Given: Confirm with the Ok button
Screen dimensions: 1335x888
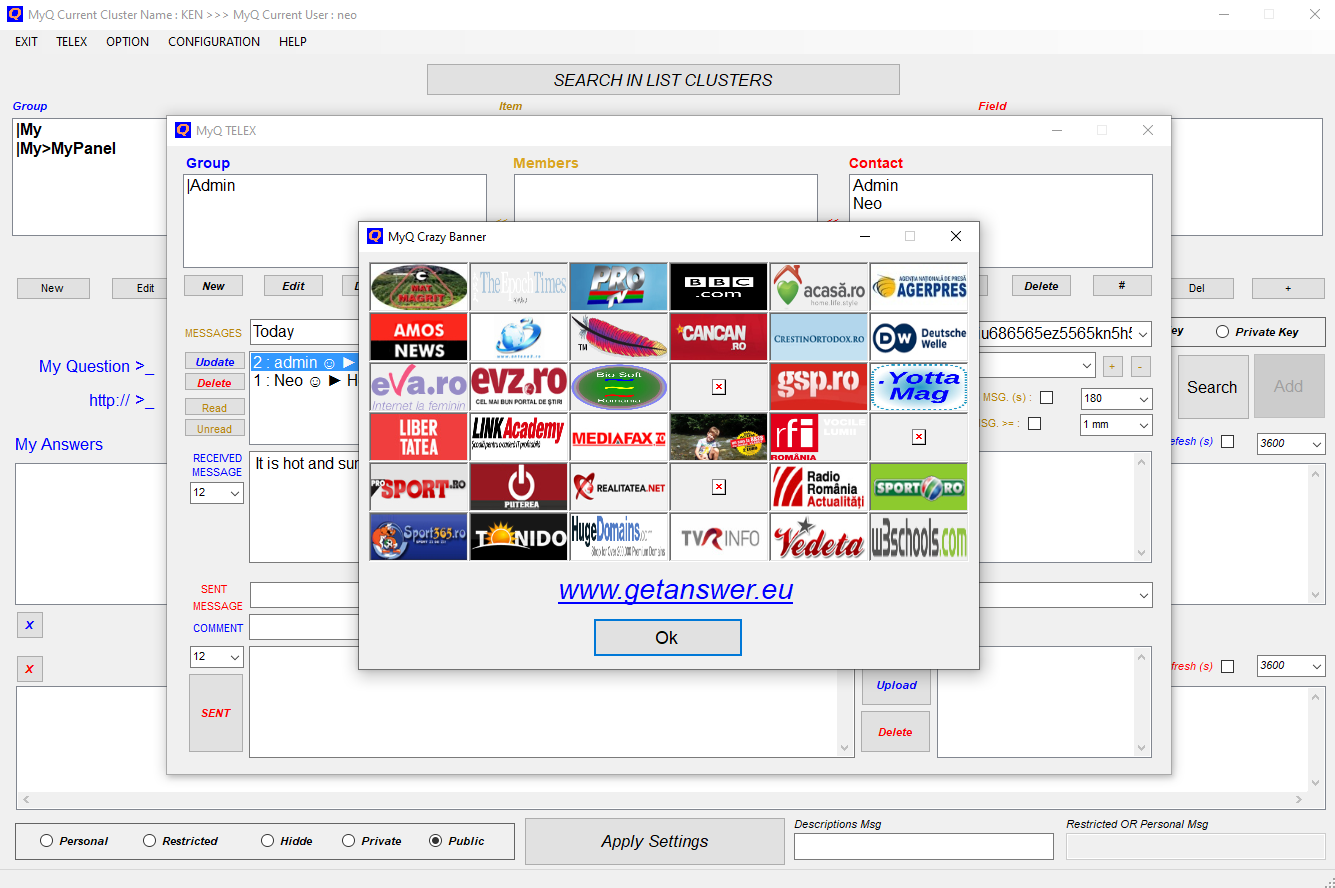Looking at the screenshot, I should pos(668,638).
